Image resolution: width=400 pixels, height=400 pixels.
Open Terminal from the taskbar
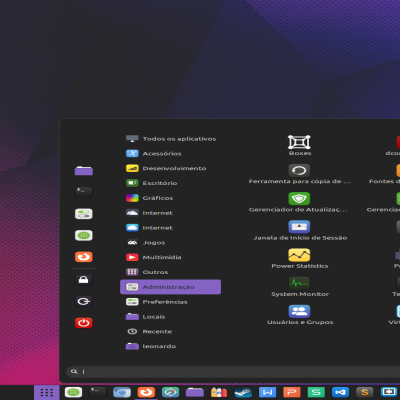(97, 392)
